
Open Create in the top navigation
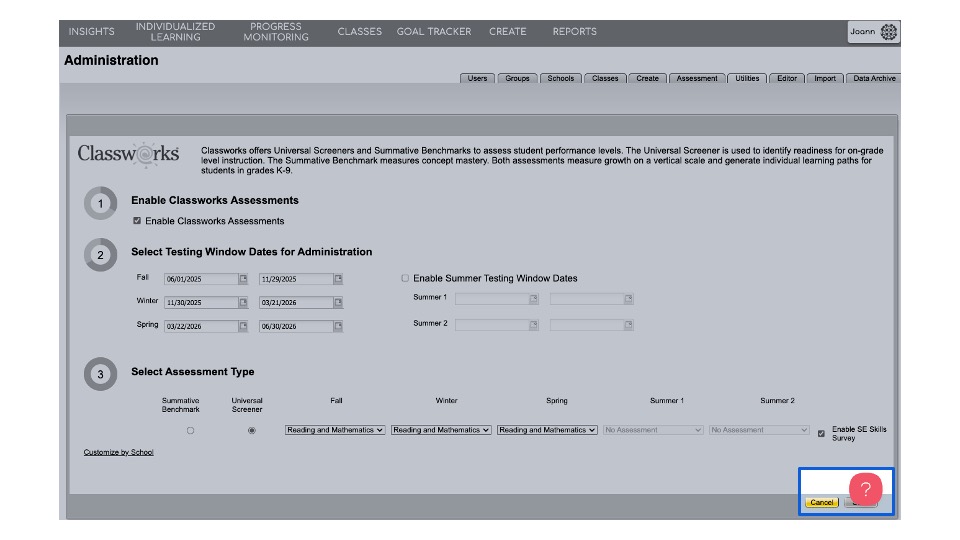coord(508,32)
